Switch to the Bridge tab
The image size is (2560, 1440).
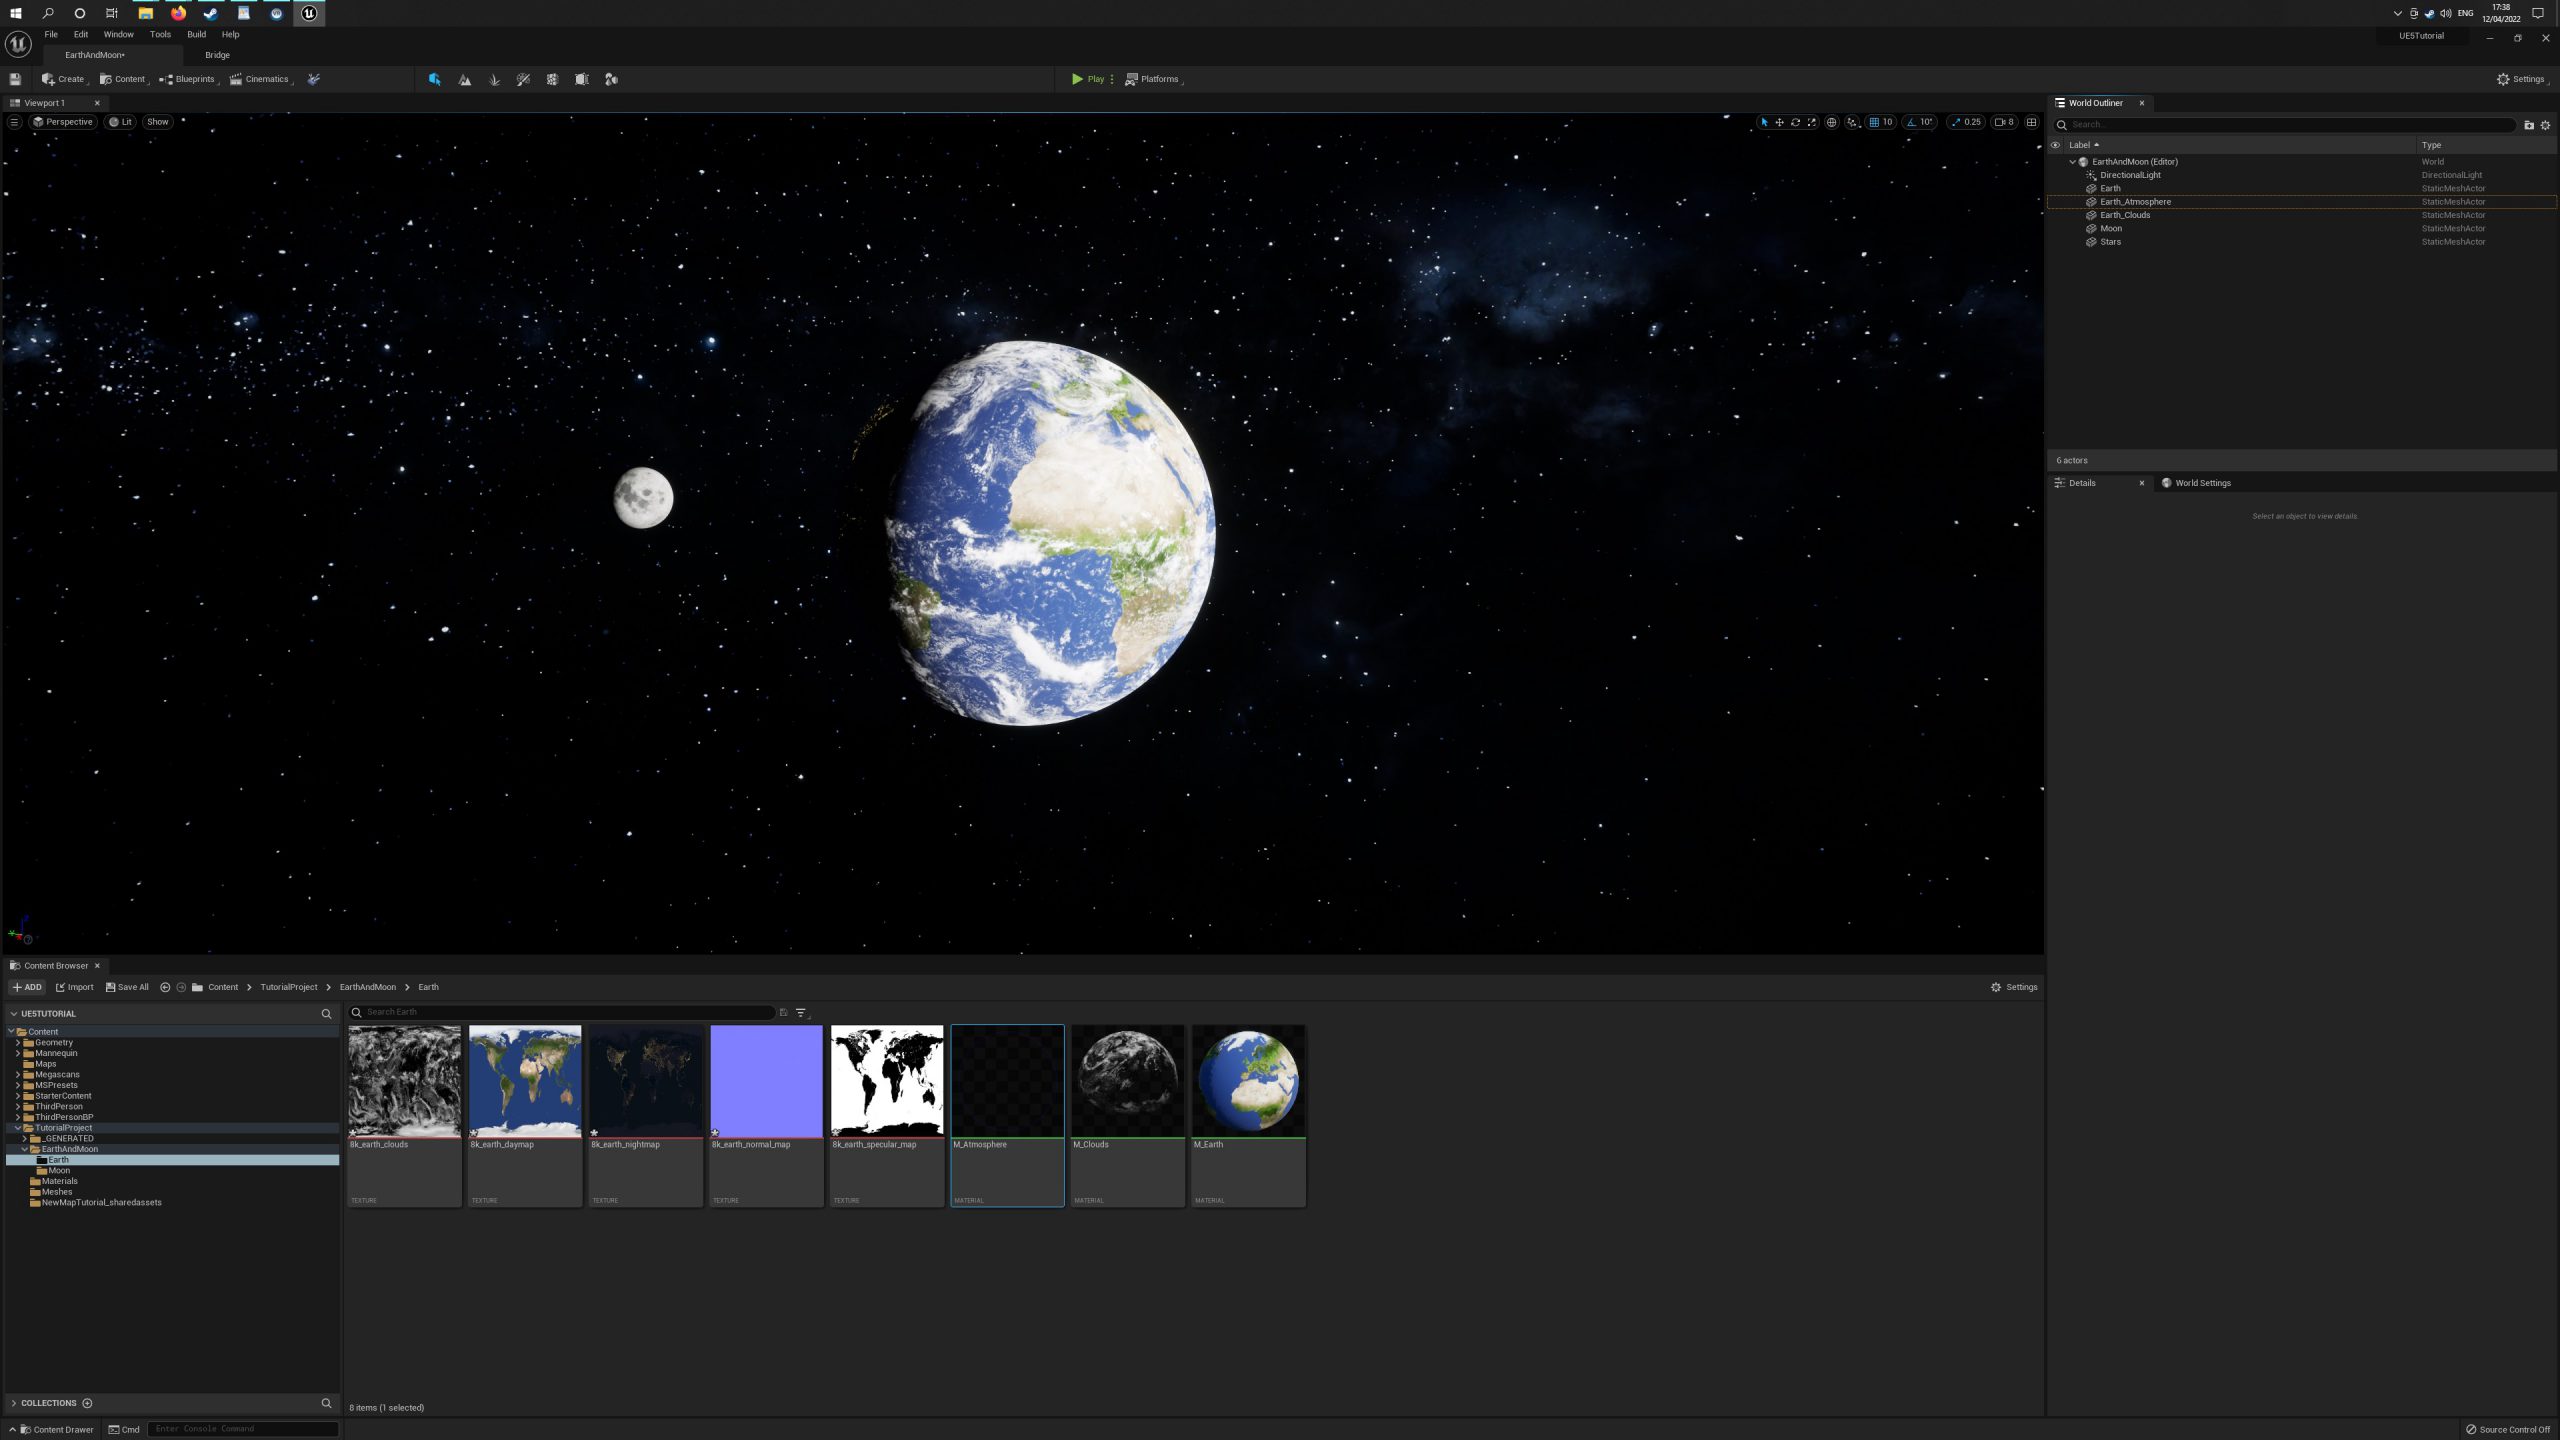coord(217,55)
